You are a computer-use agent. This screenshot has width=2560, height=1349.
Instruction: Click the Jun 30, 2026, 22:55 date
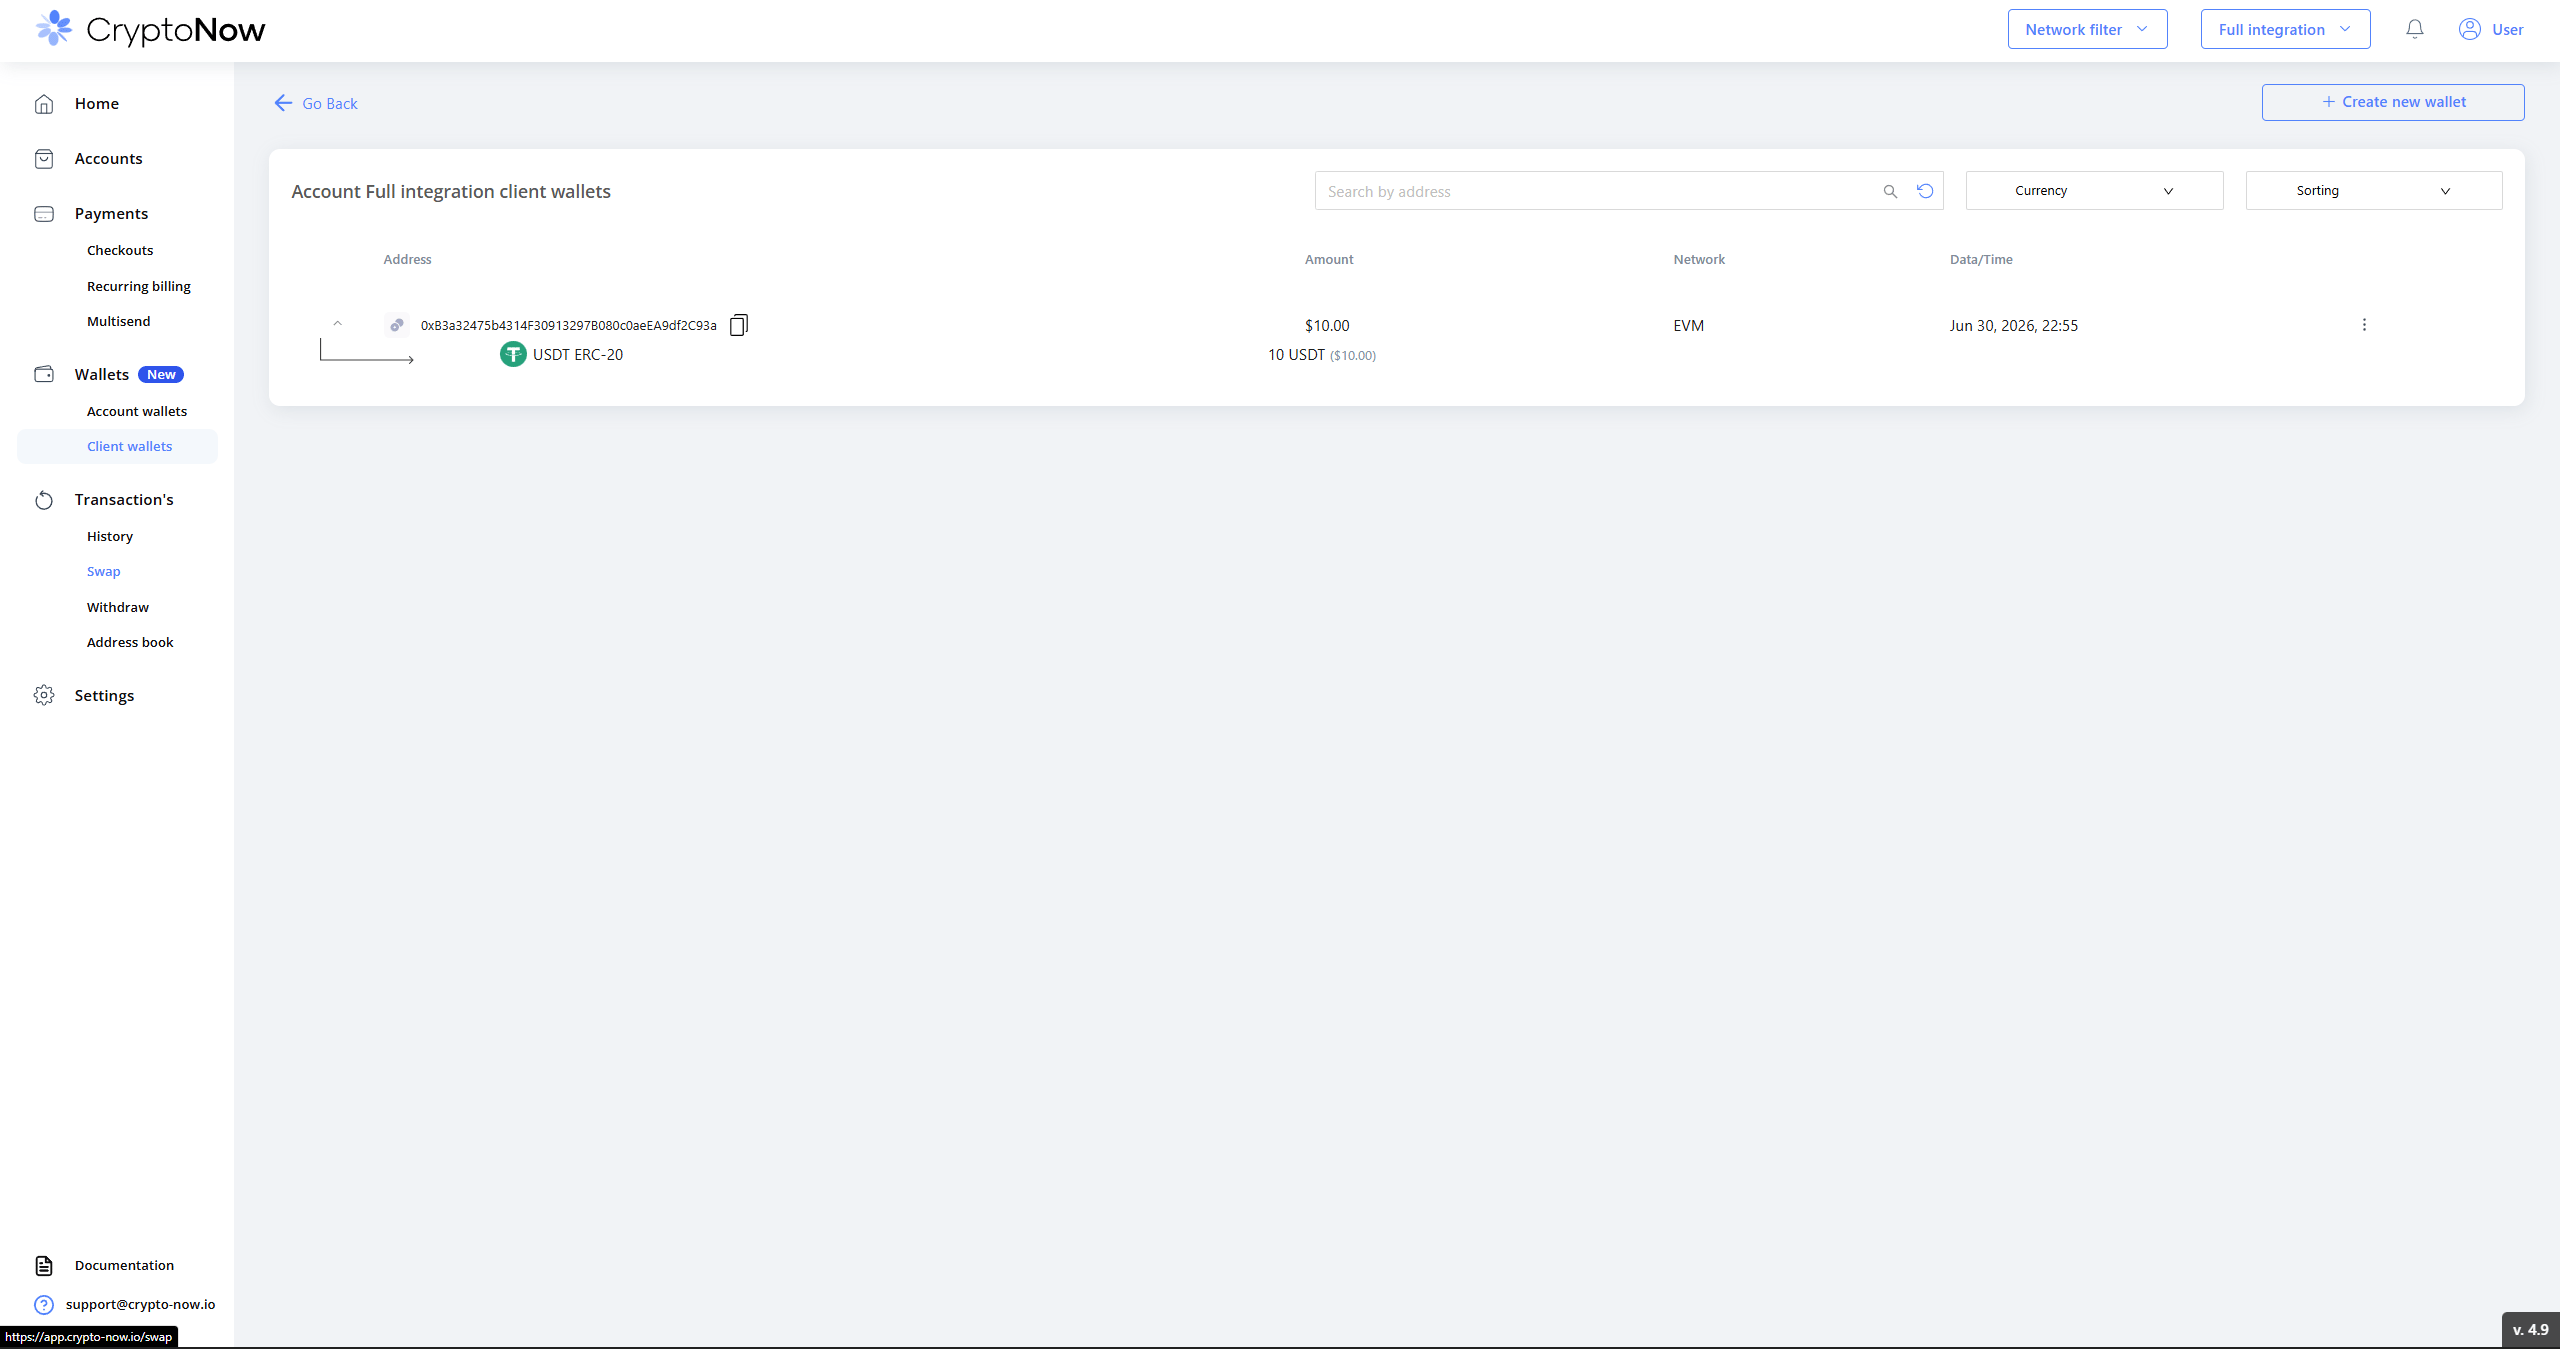coord(2014,325)
